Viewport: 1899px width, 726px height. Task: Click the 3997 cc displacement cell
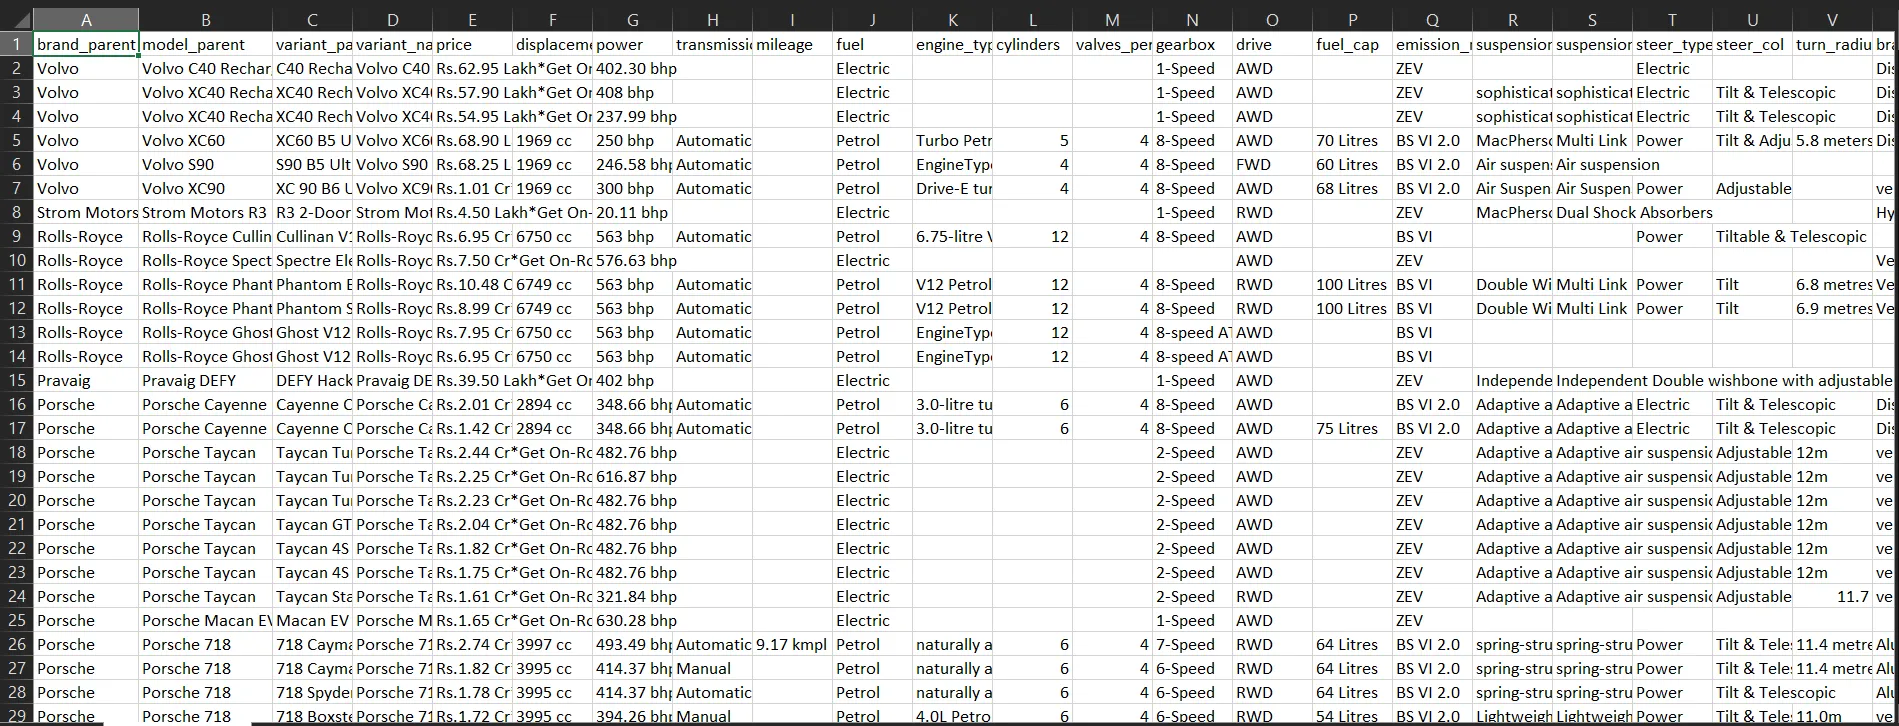pos(552,644)
